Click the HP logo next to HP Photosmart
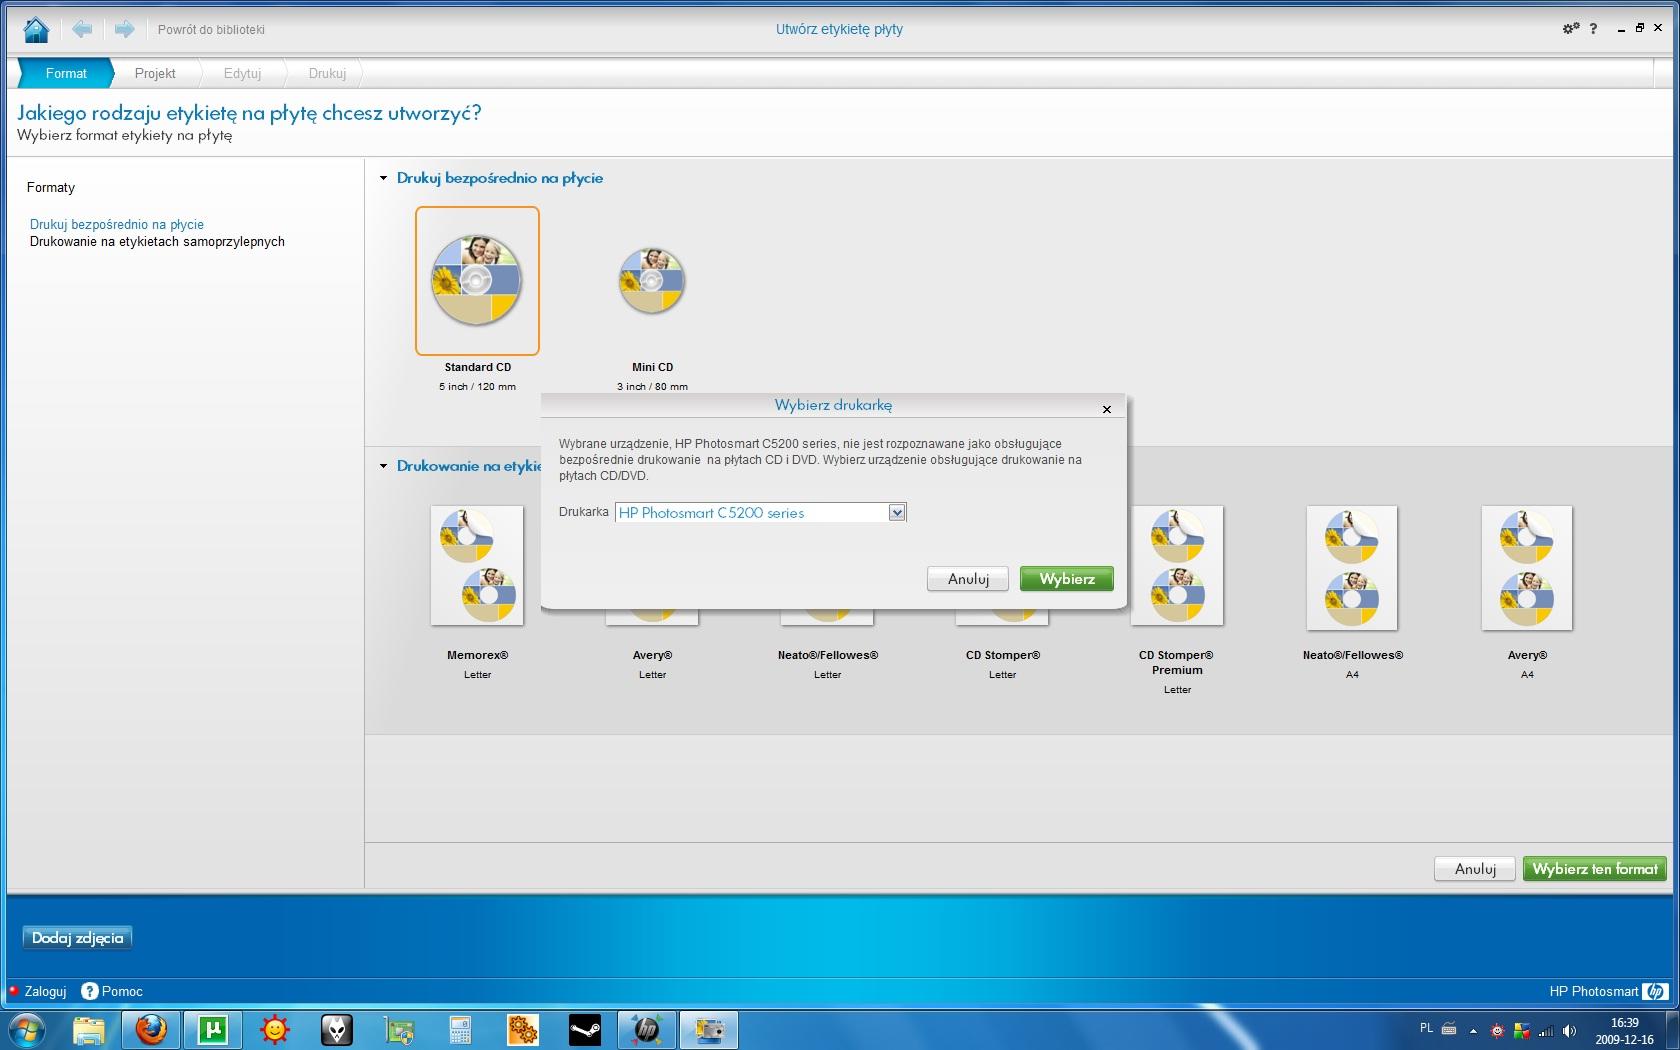Viewport: 1680px width, 1050px height. click(1655, 991)
